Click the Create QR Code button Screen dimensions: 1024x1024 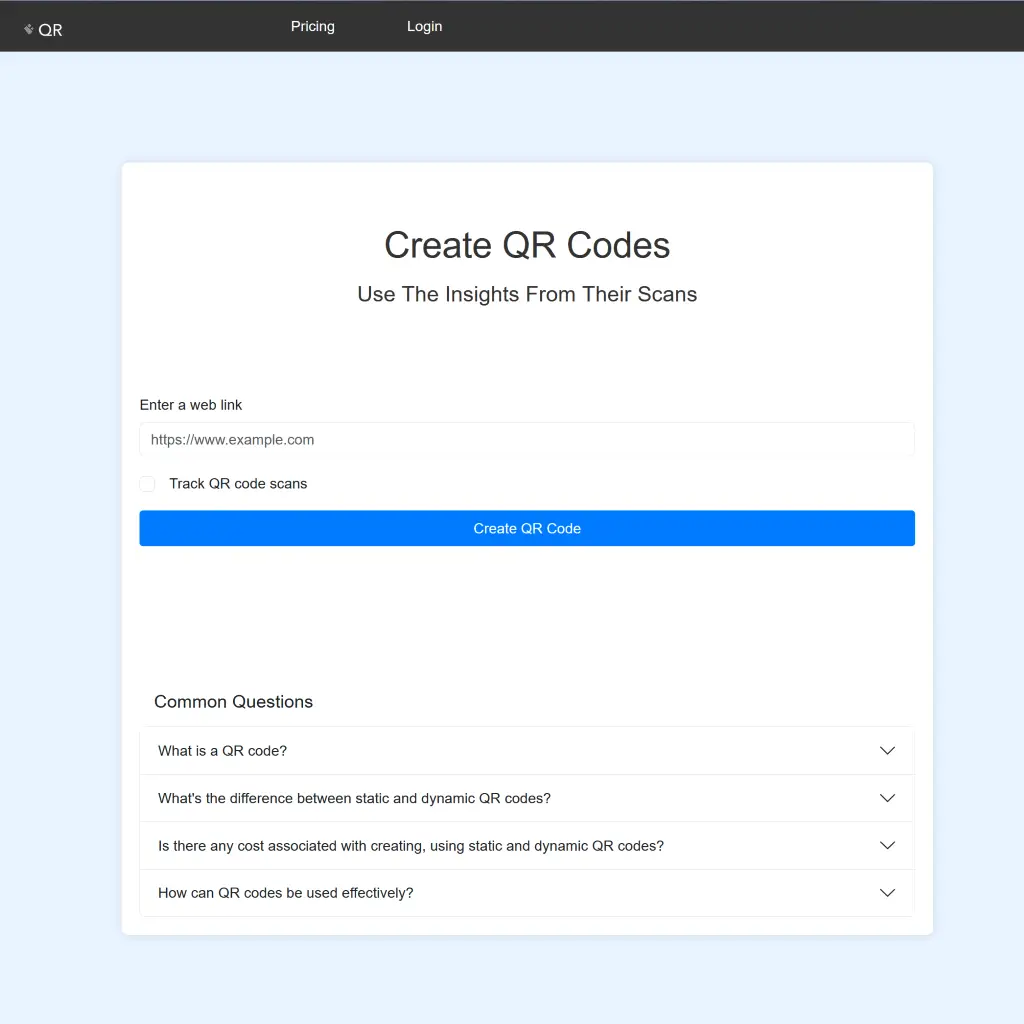527,528
